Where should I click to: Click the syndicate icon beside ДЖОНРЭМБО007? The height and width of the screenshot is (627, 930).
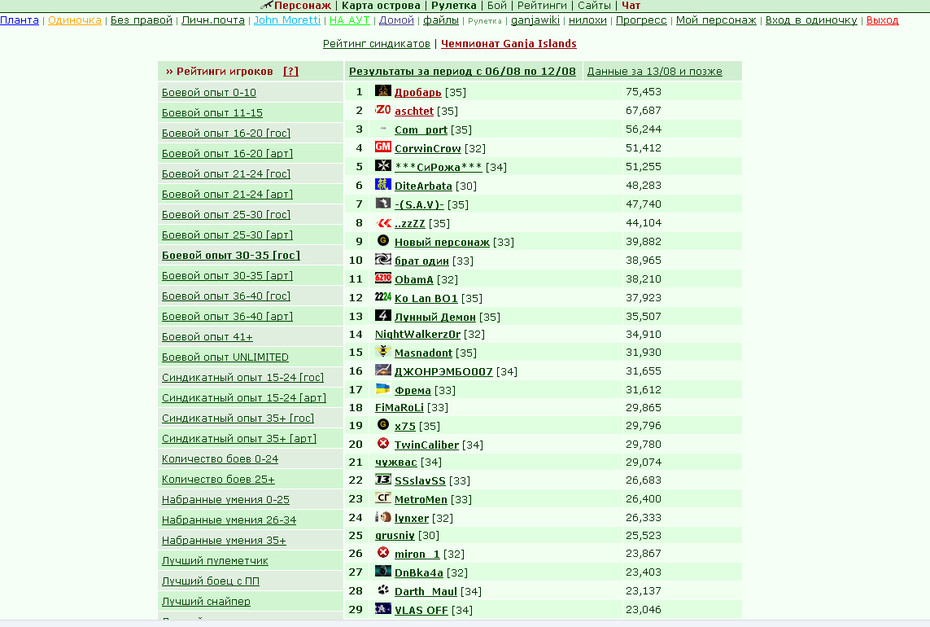click(x=383, y=371)
